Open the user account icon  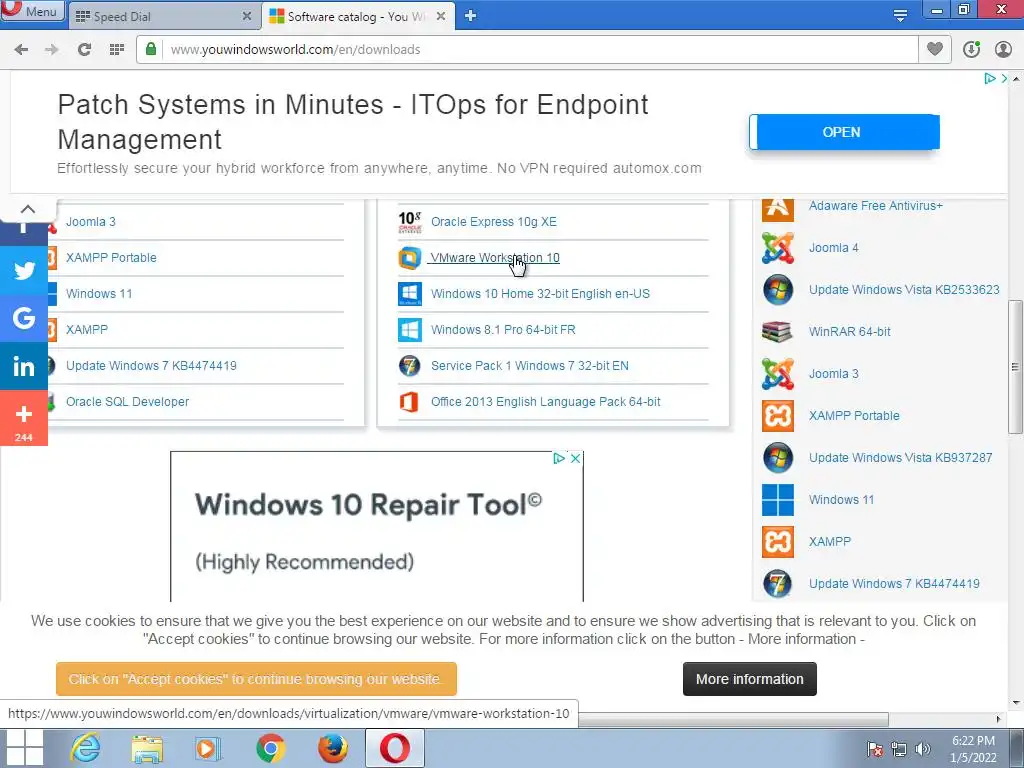click(1003, 50)
